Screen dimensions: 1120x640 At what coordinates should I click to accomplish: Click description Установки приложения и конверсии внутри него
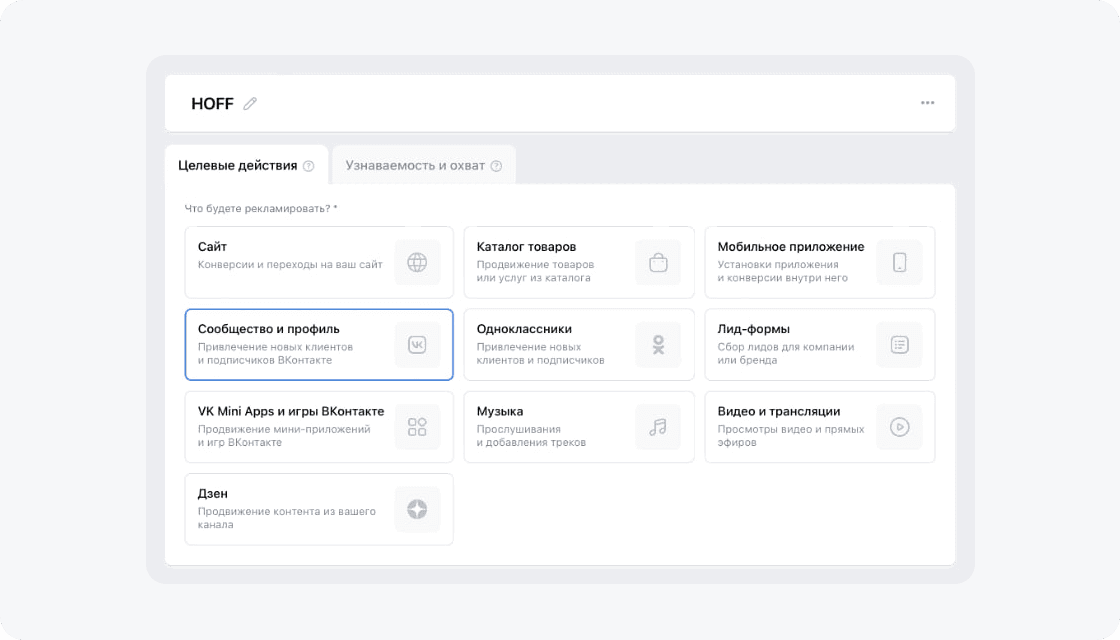(x=782, y=271)
